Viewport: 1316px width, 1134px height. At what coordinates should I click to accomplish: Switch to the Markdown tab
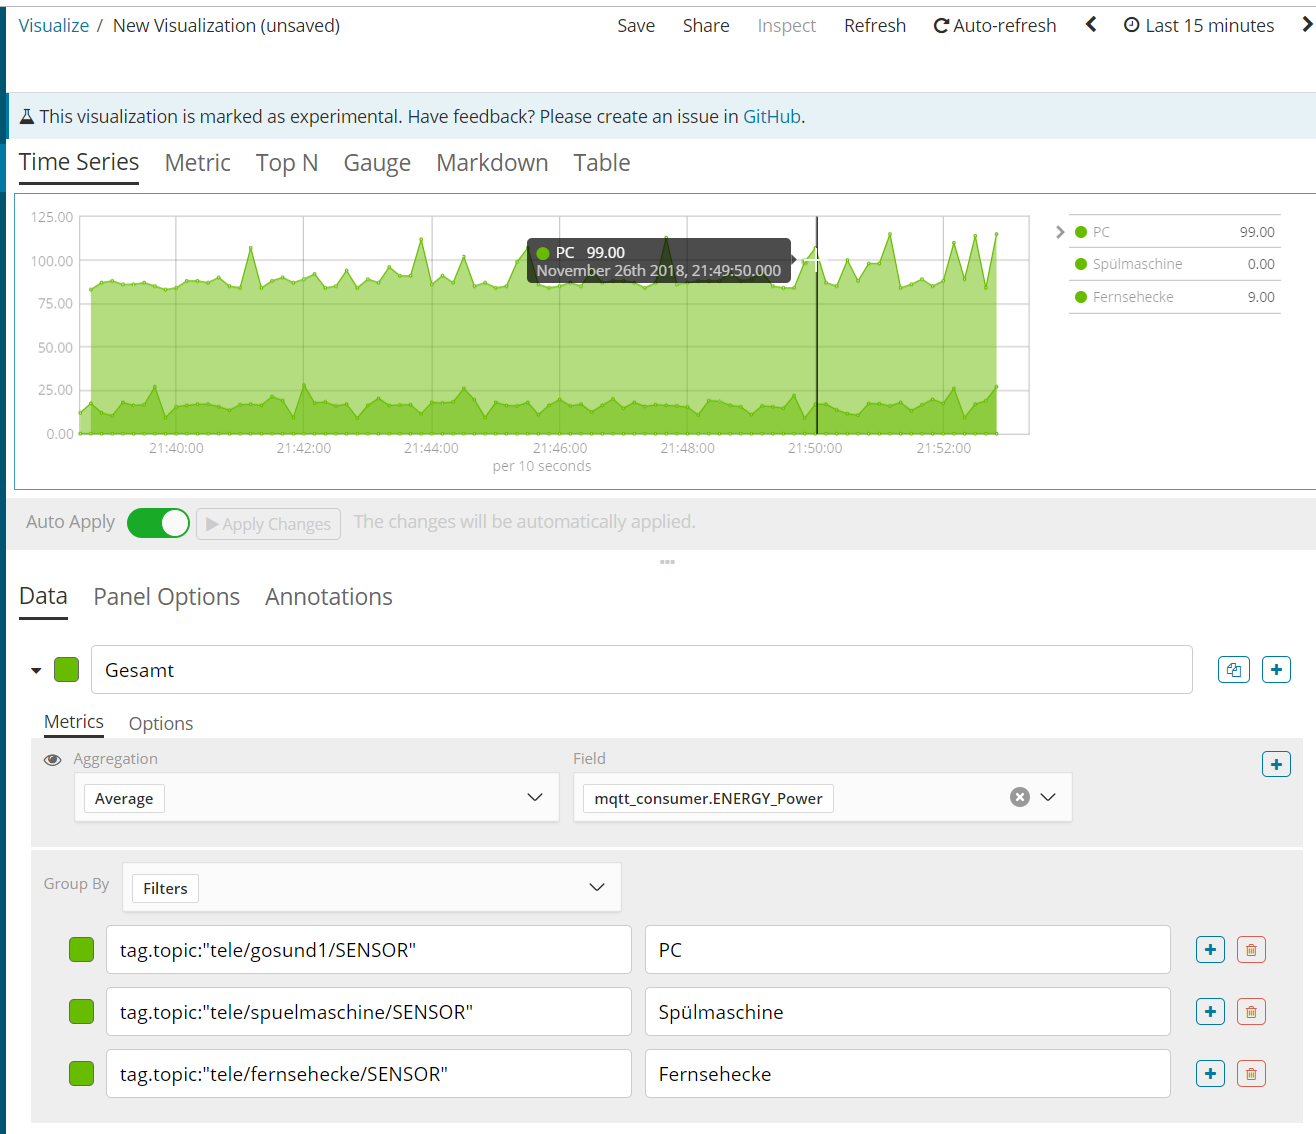click(x=492, y=163)
